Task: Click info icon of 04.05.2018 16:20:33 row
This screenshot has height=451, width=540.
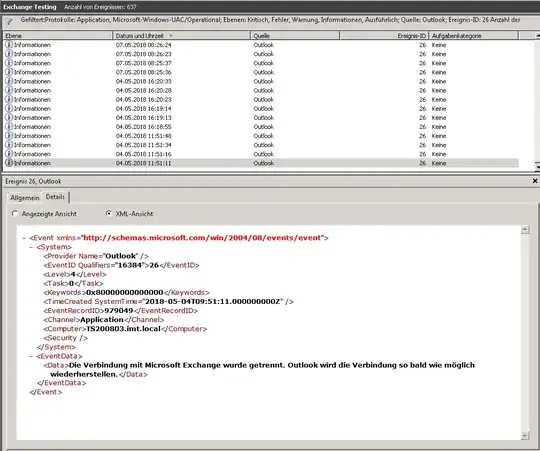Action: 9,81
